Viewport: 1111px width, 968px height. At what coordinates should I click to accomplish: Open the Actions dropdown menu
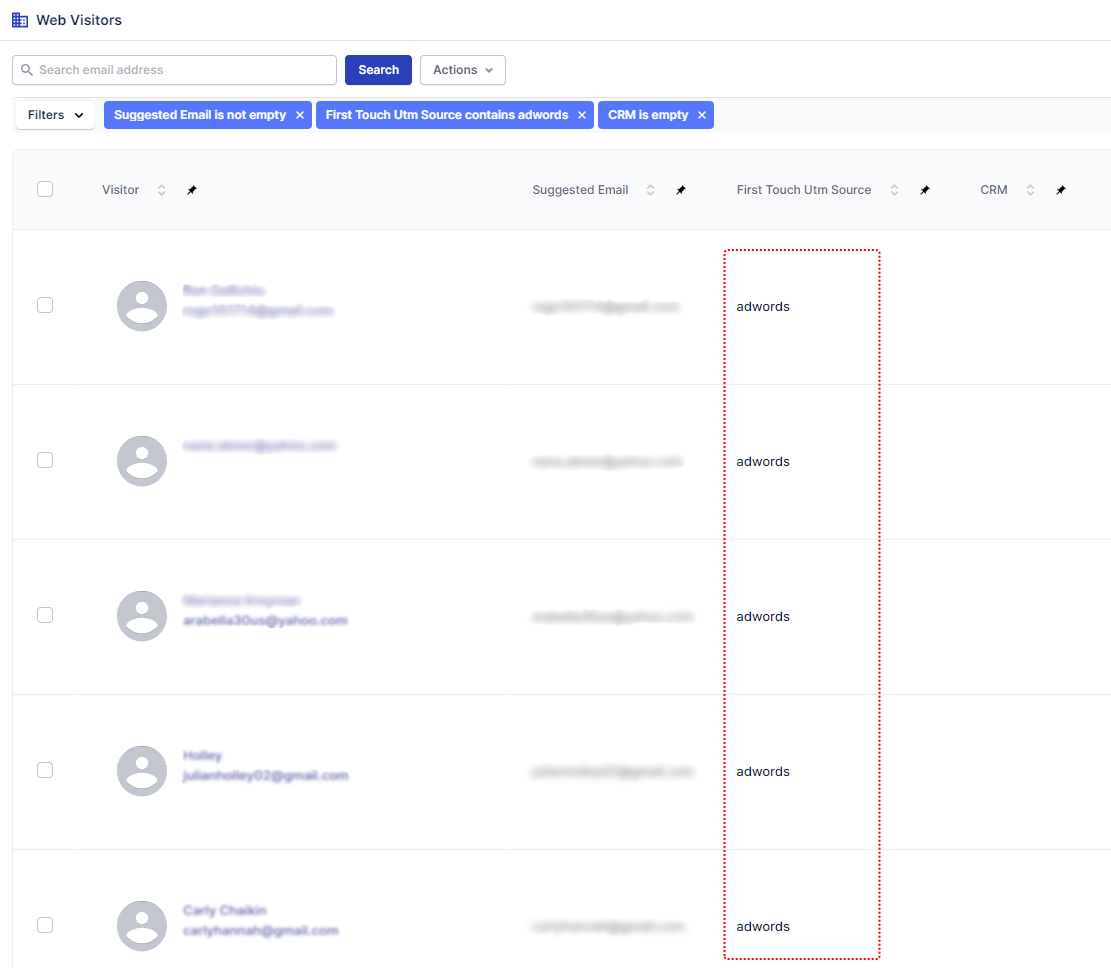pos(463,69)
